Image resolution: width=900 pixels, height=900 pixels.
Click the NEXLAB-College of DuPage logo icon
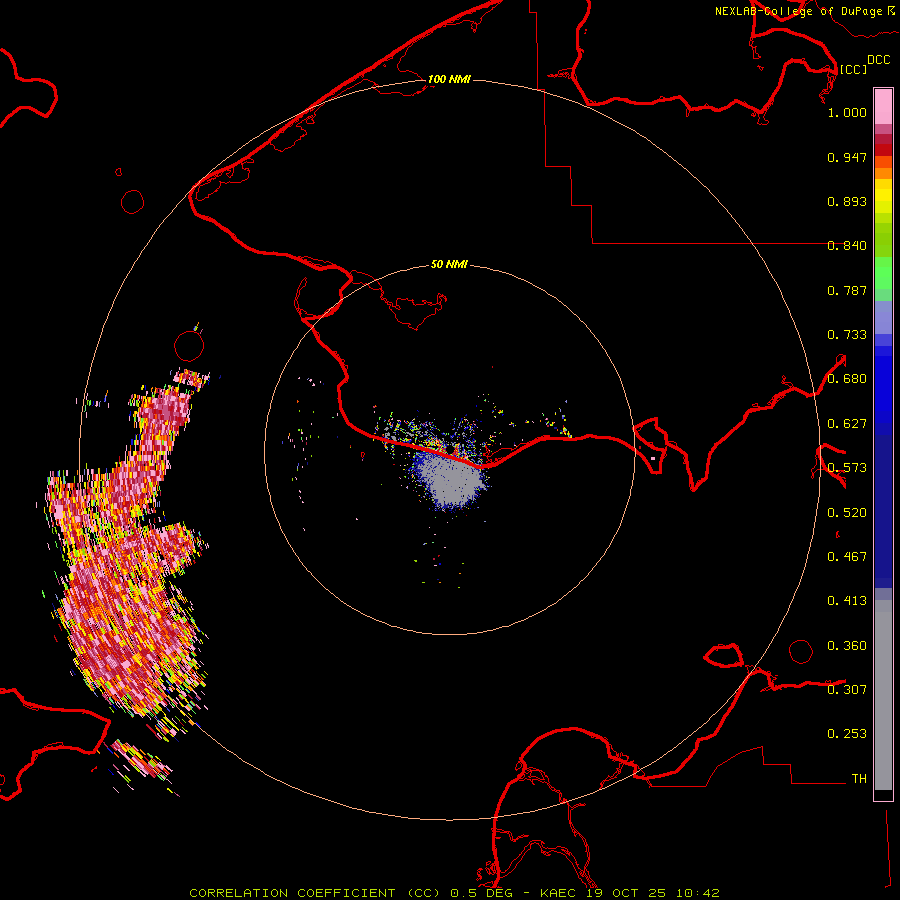[x=890, y=10]
